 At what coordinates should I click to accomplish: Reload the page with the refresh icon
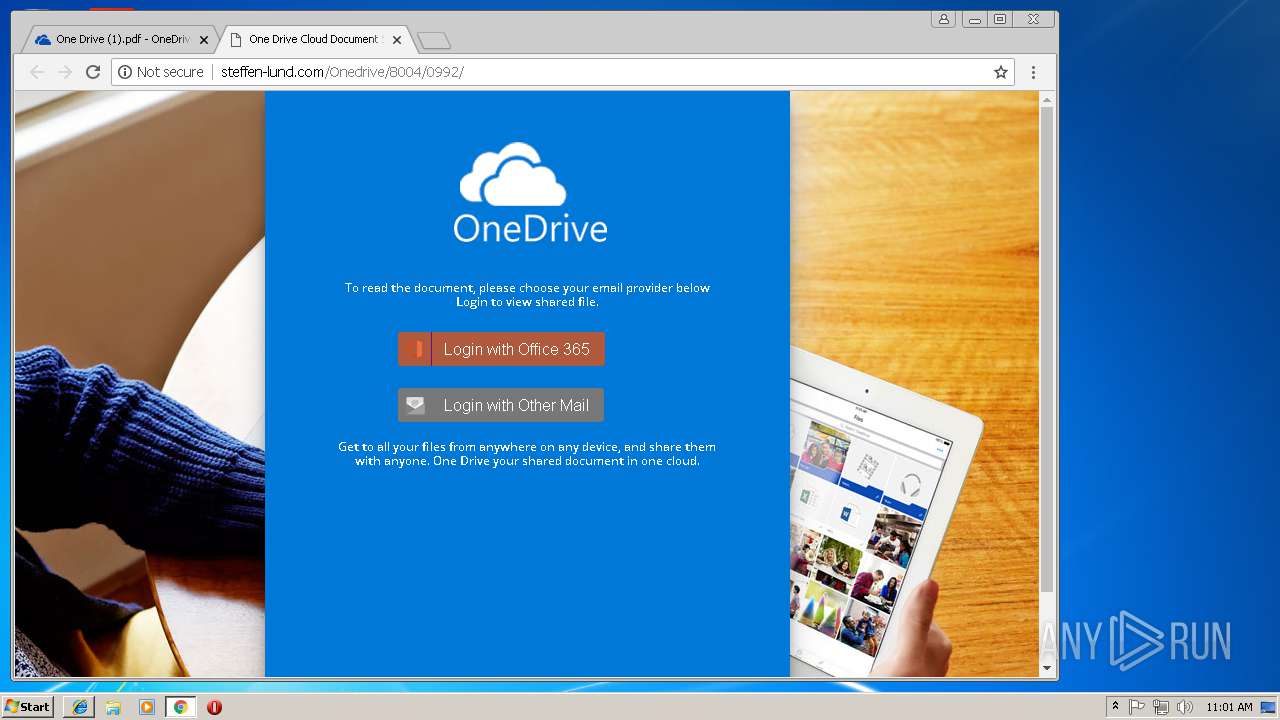pos(93,72)
